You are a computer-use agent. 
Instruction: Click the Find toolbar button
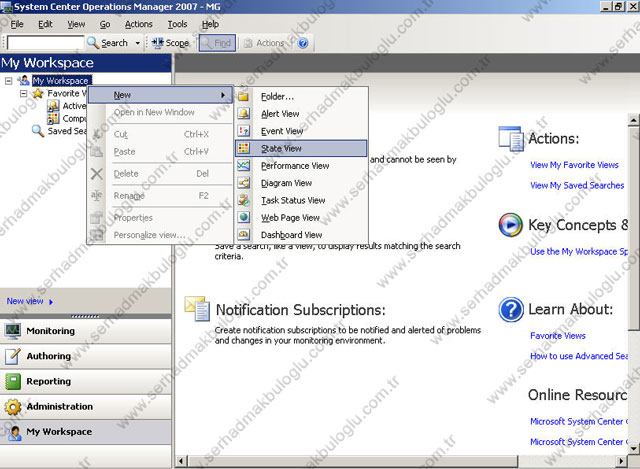(217, 43)
